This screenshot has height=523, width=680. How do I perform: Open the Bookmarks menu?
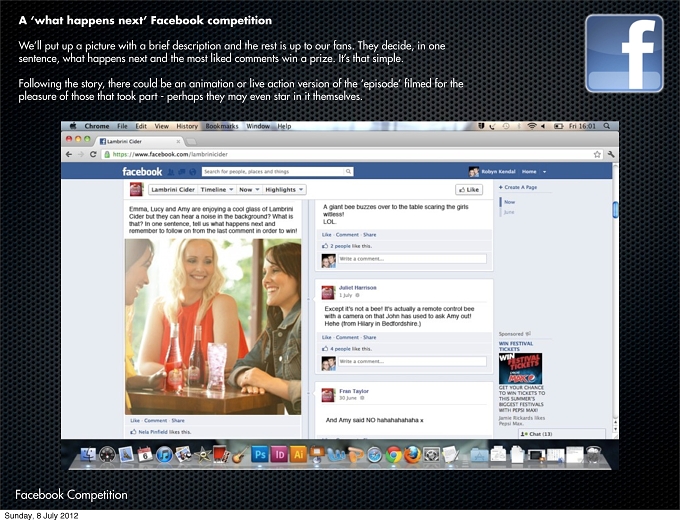point(222,126)
